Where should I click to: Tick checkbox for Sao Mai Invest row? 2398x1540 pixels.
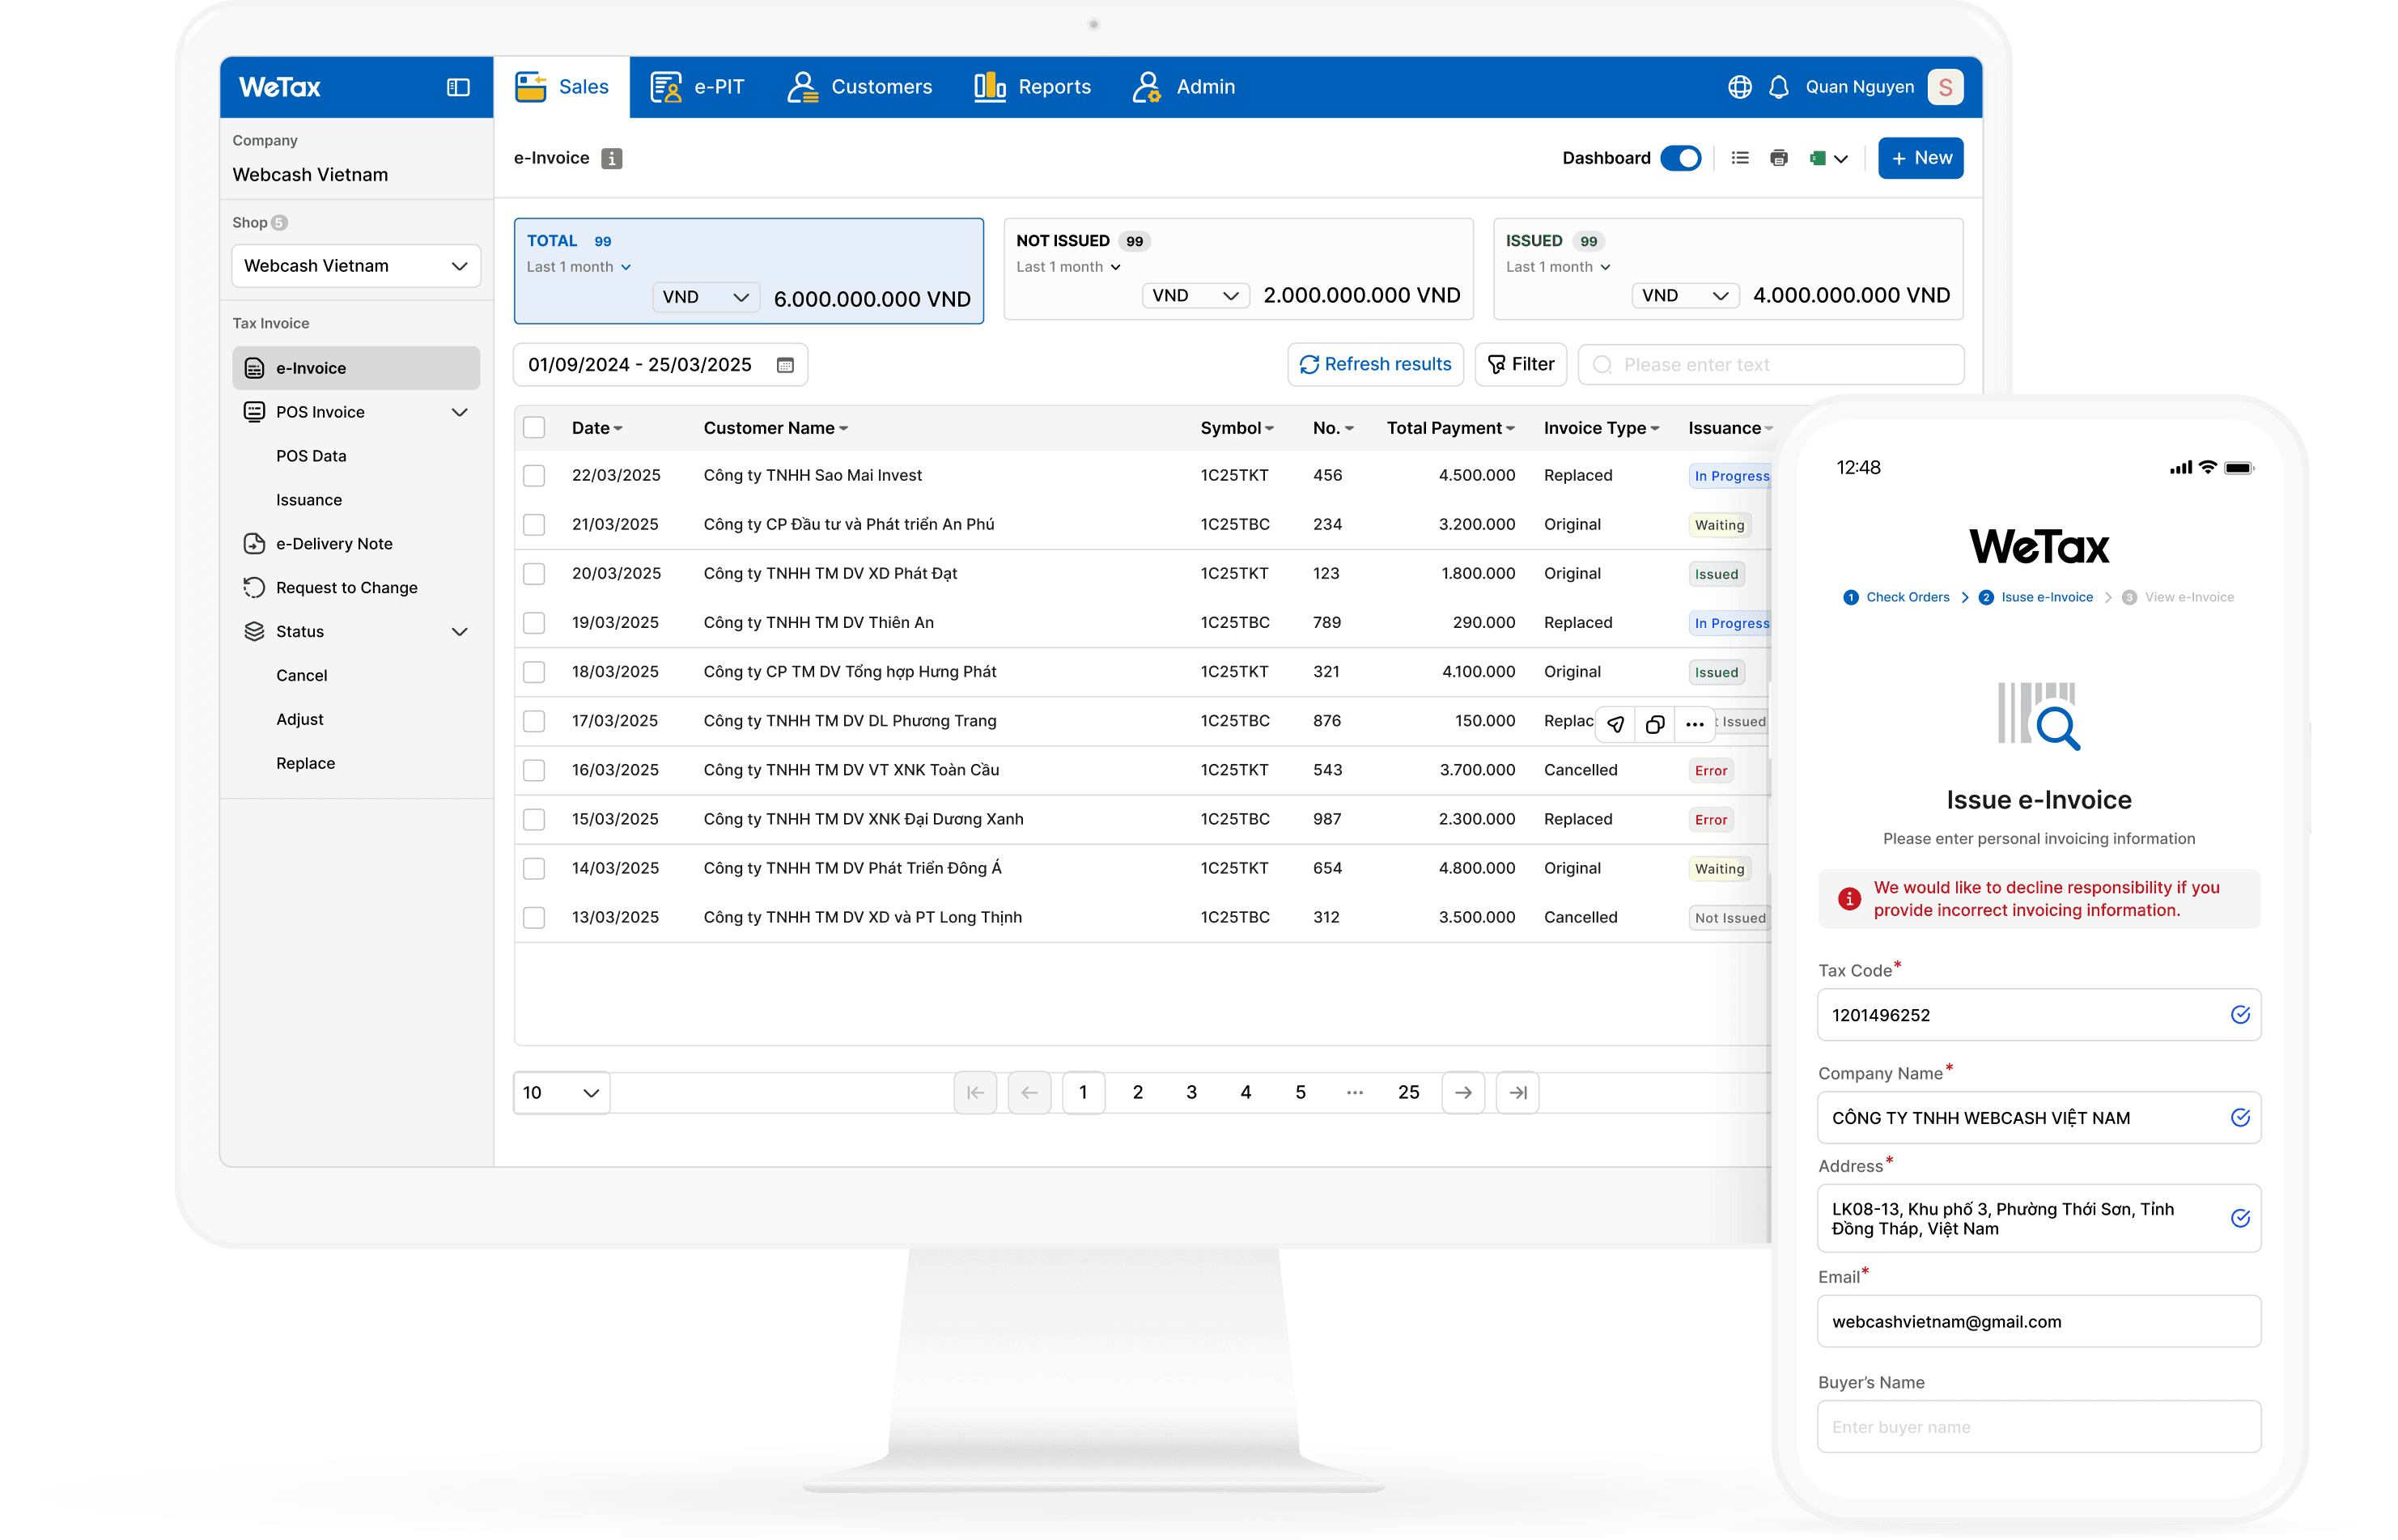534,476
